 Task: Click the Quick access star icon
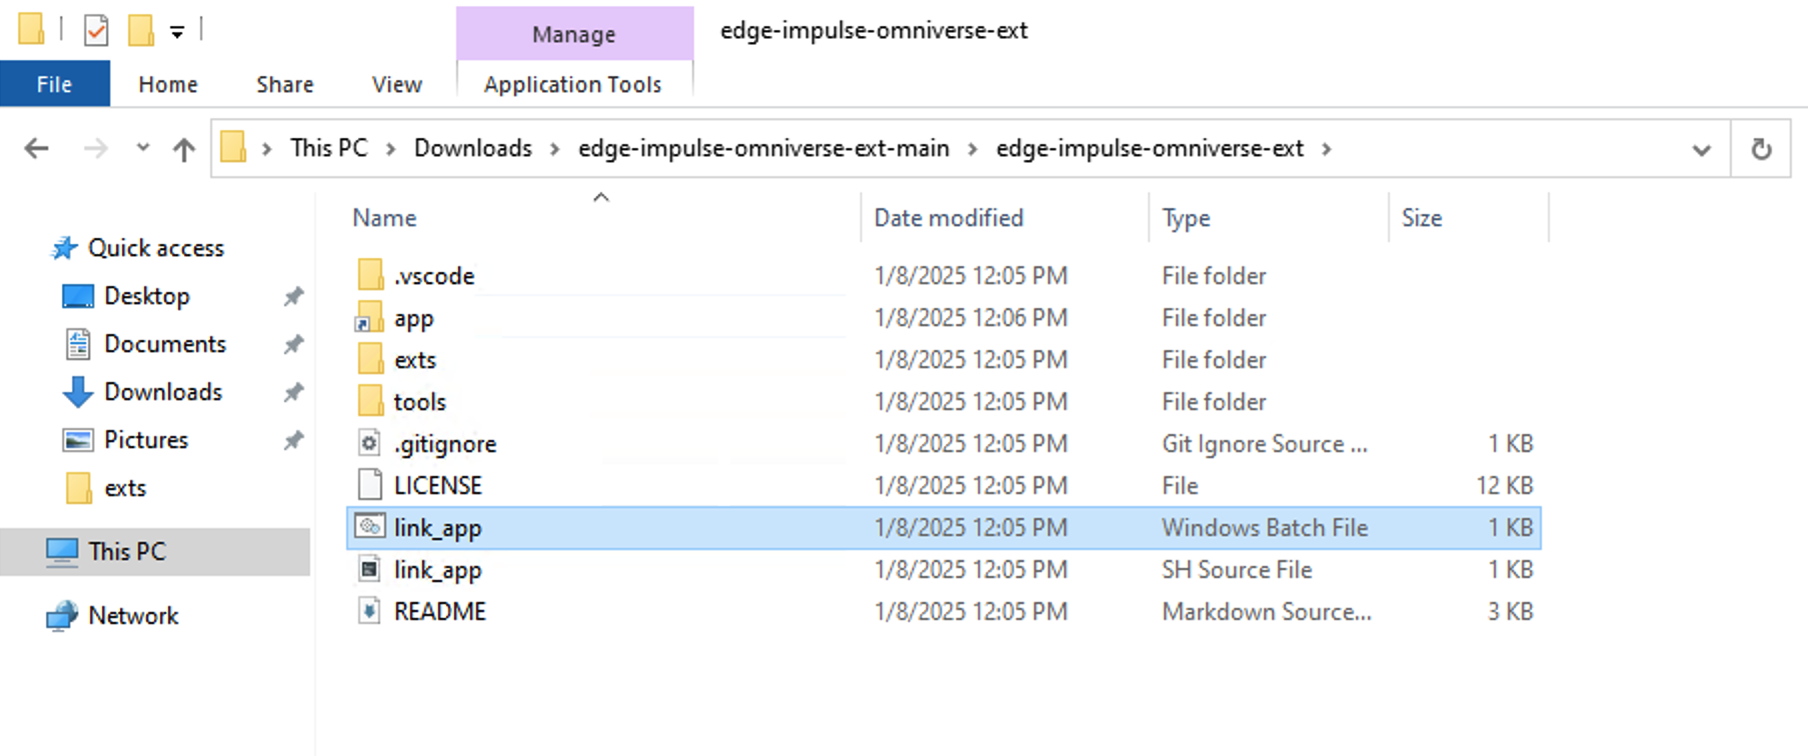pyautogui.click(x=64, y=248)
